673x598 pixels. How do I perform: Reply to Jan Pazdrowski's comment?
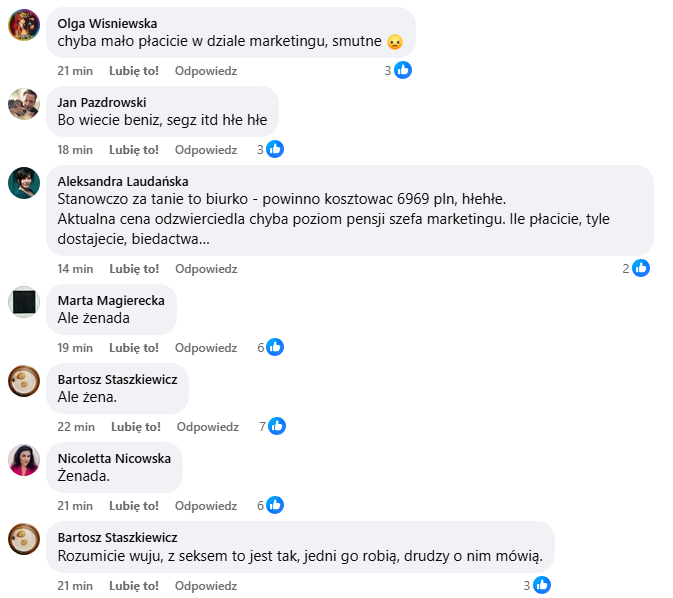tap(206, 149)
